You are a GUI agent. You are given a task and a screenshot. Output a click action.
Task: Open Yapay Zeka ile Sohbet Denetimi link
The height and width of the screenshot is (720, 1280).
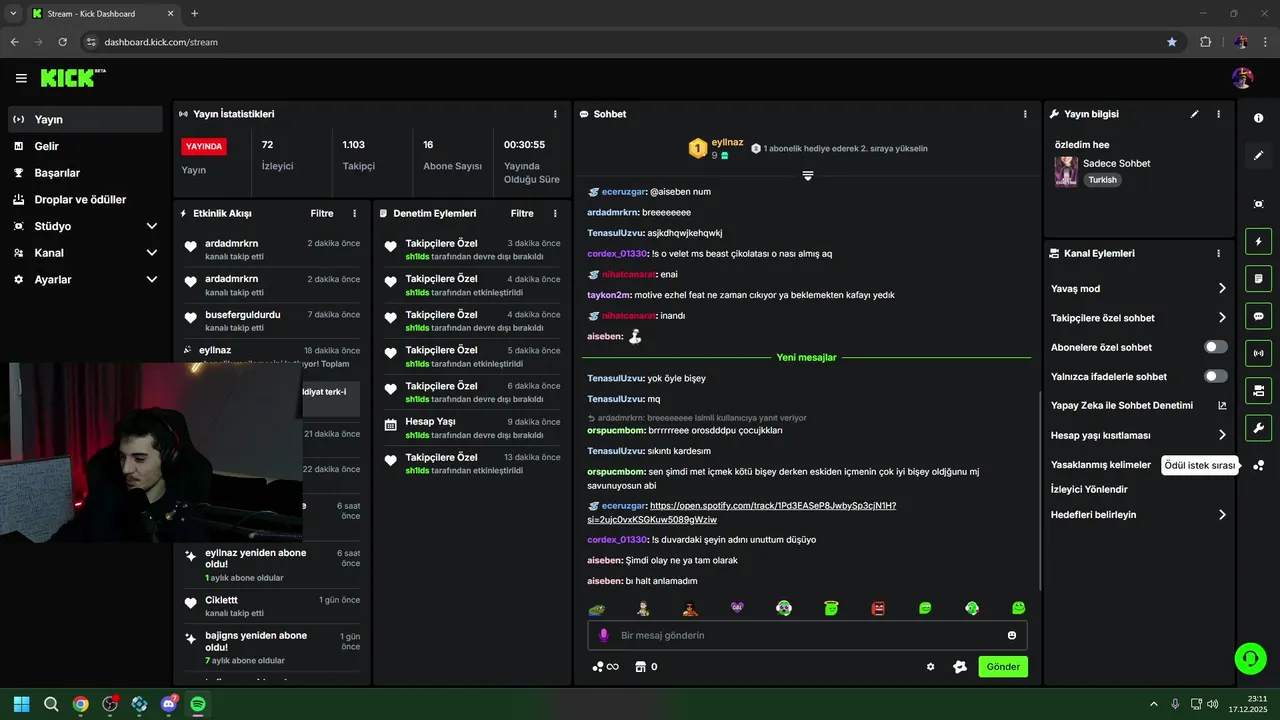tap(1138, 406)
